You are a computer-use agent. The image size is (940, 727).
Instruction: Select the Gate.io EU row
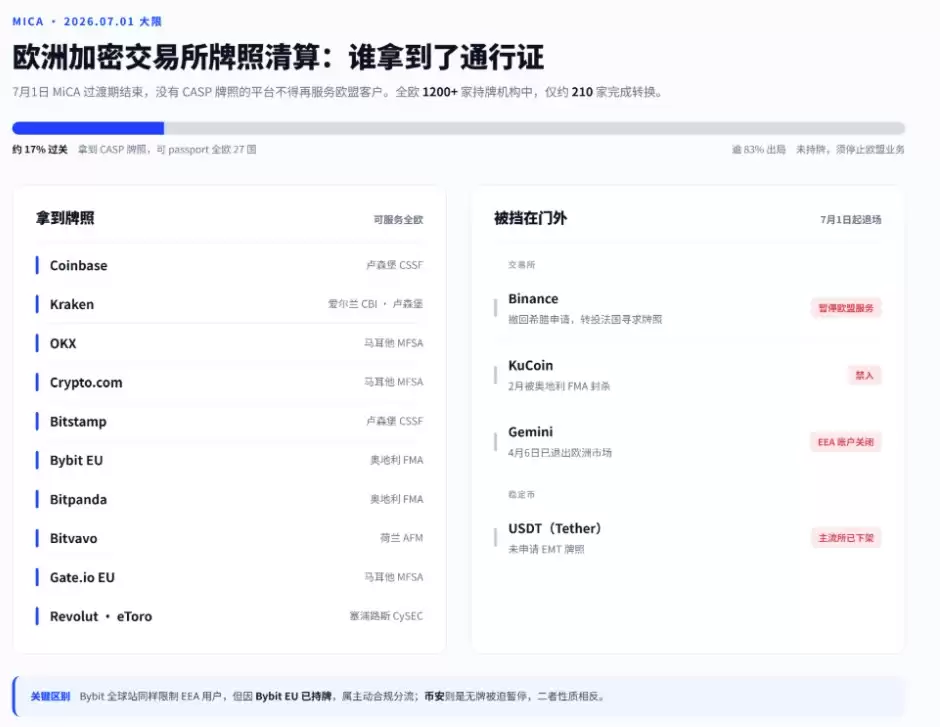coord(229,577)
